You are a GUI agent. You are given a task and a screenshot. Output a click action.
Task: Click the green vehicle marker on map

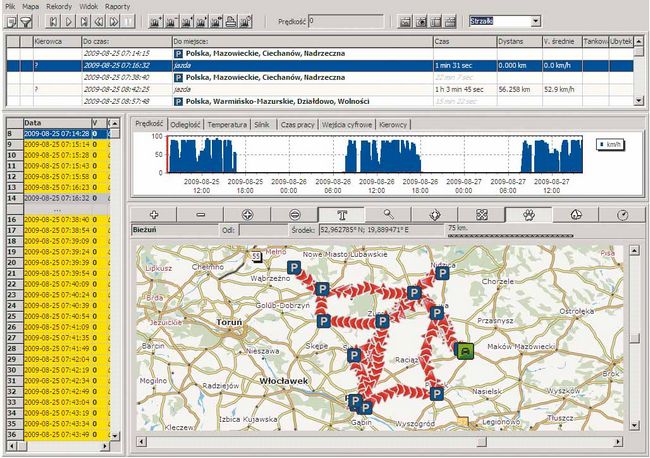465,349
